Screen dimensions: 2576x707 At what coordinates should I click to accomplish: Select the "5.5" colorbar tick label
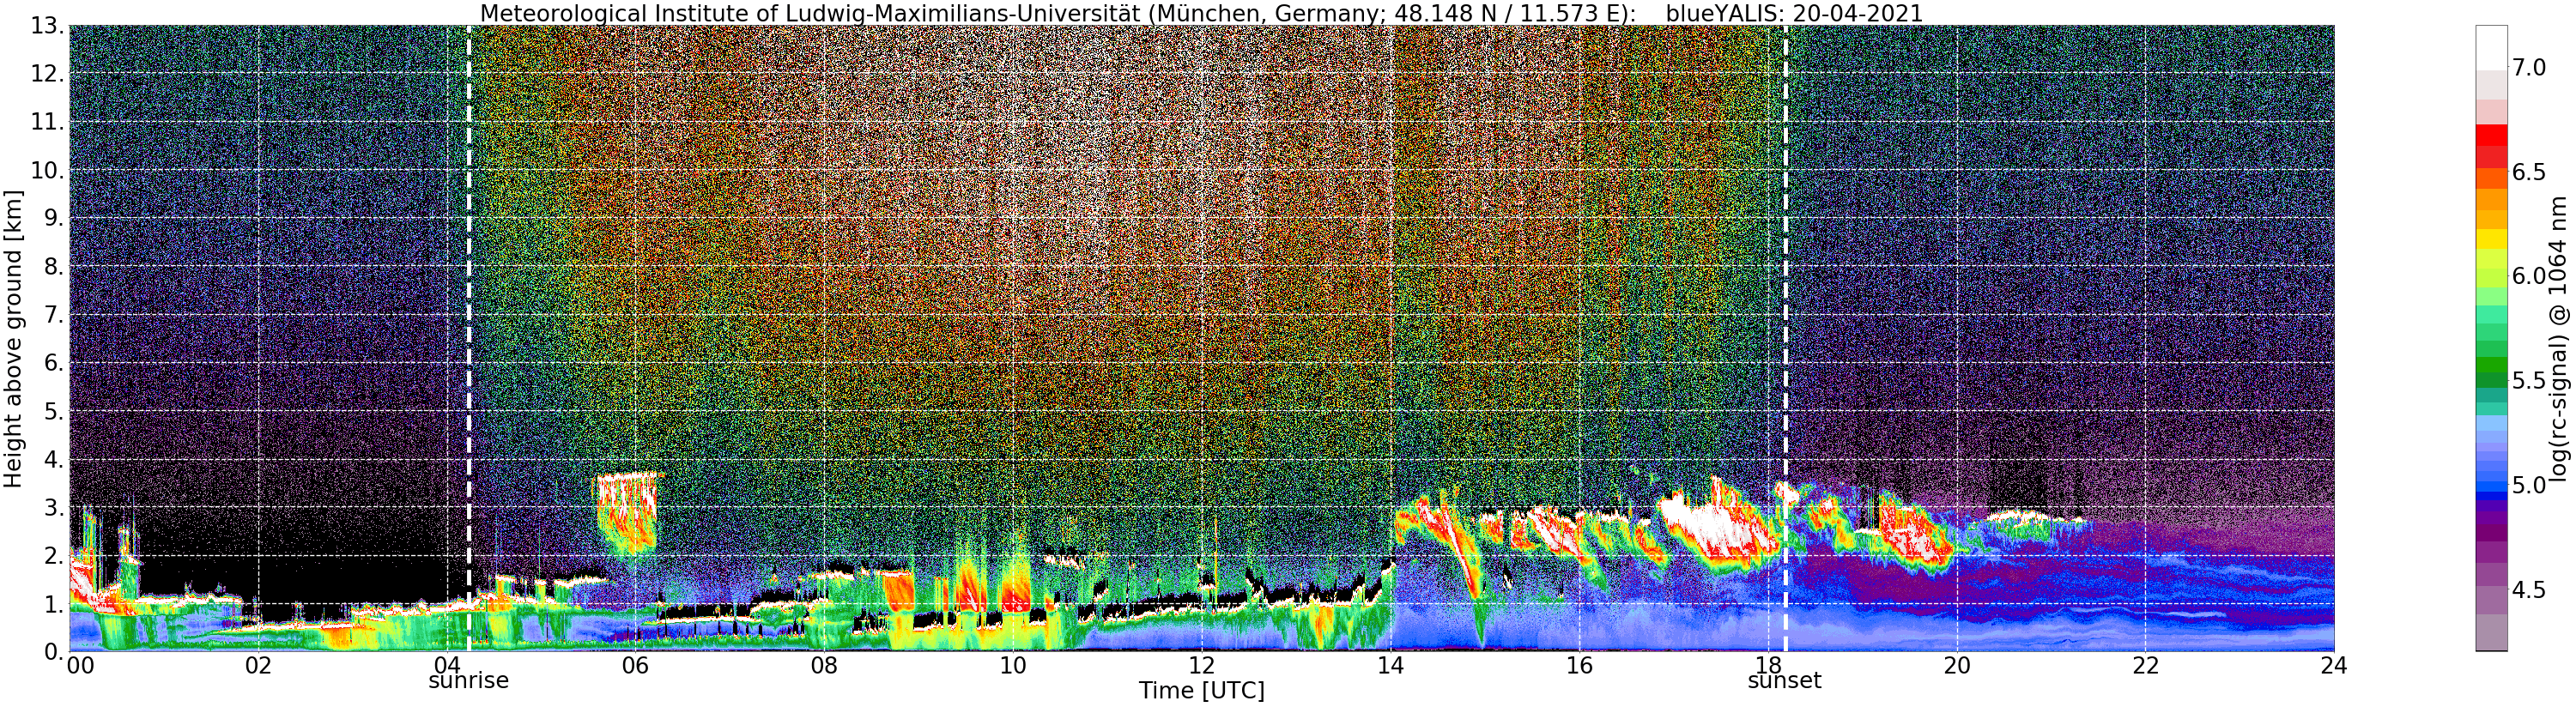(2528, 381)
